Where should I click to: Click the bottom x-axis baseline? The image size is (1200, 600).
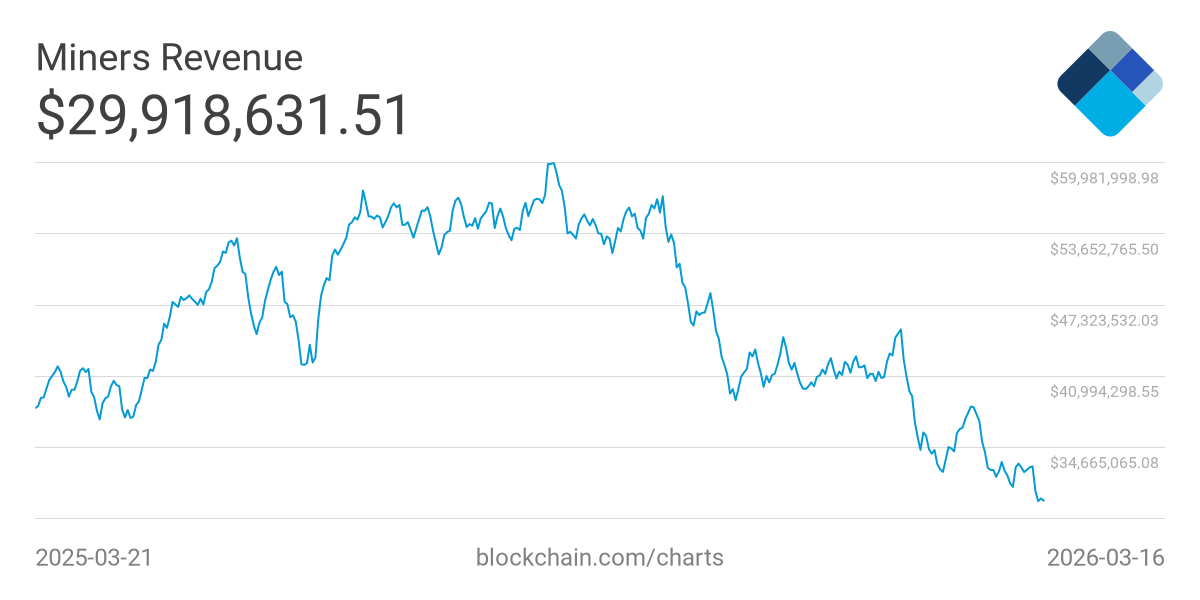pyautogui.click(x=600, y=518)
